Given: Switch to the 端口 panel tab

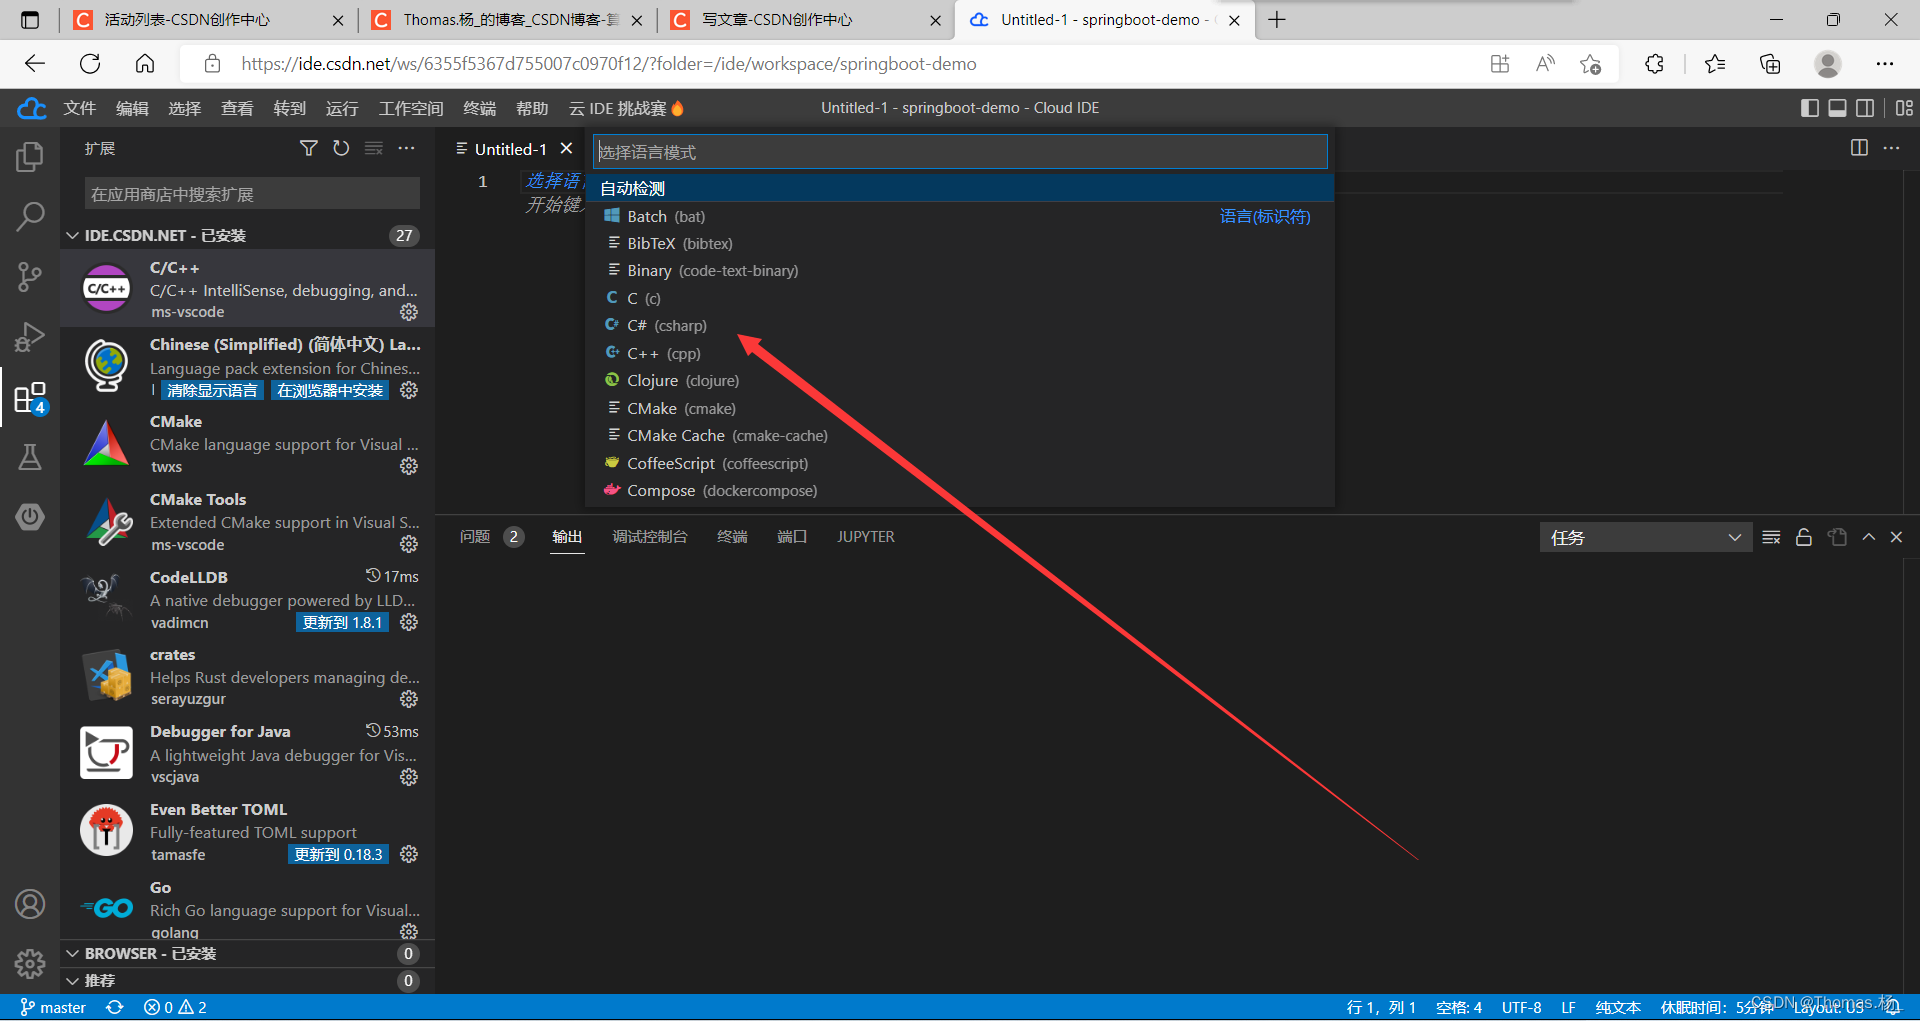Looking at the screenshot, I should 792,537.
